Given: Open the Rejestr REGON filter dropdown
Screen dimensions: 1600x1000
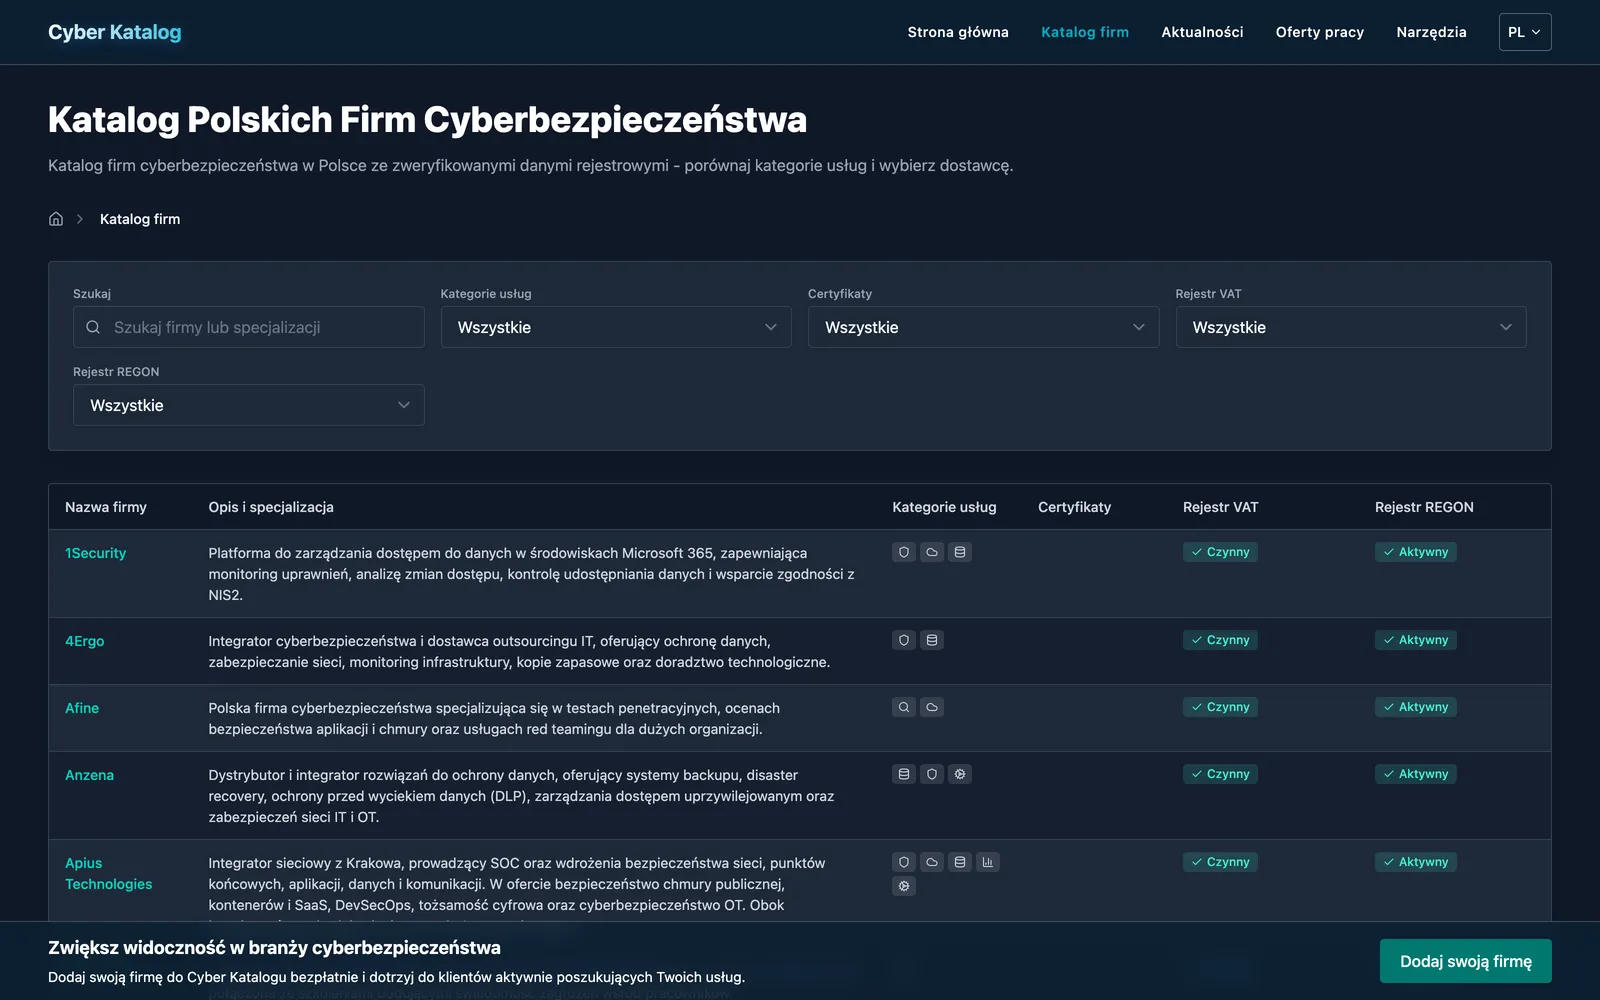Looking at the screenshot, I should point(249,405).
